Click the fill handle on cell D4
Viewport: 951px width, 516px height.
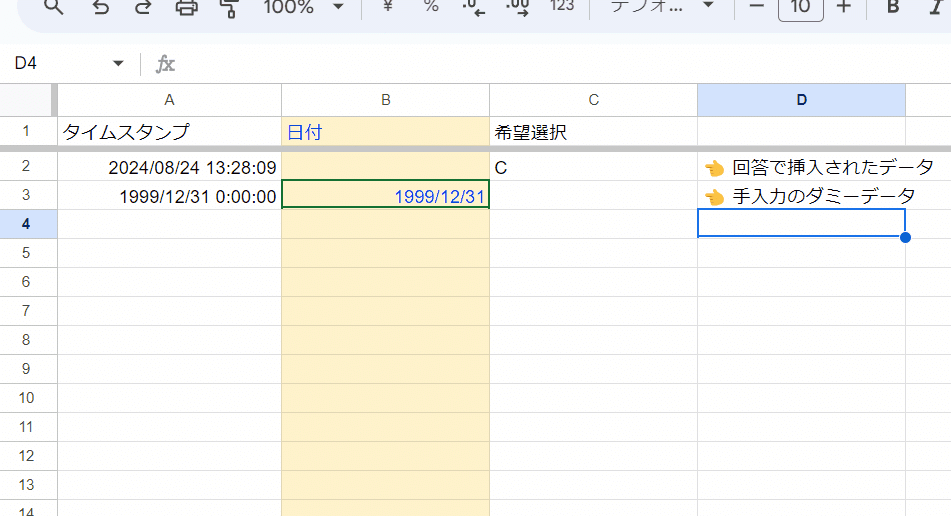pyautogui.click(x=906, y=238)
